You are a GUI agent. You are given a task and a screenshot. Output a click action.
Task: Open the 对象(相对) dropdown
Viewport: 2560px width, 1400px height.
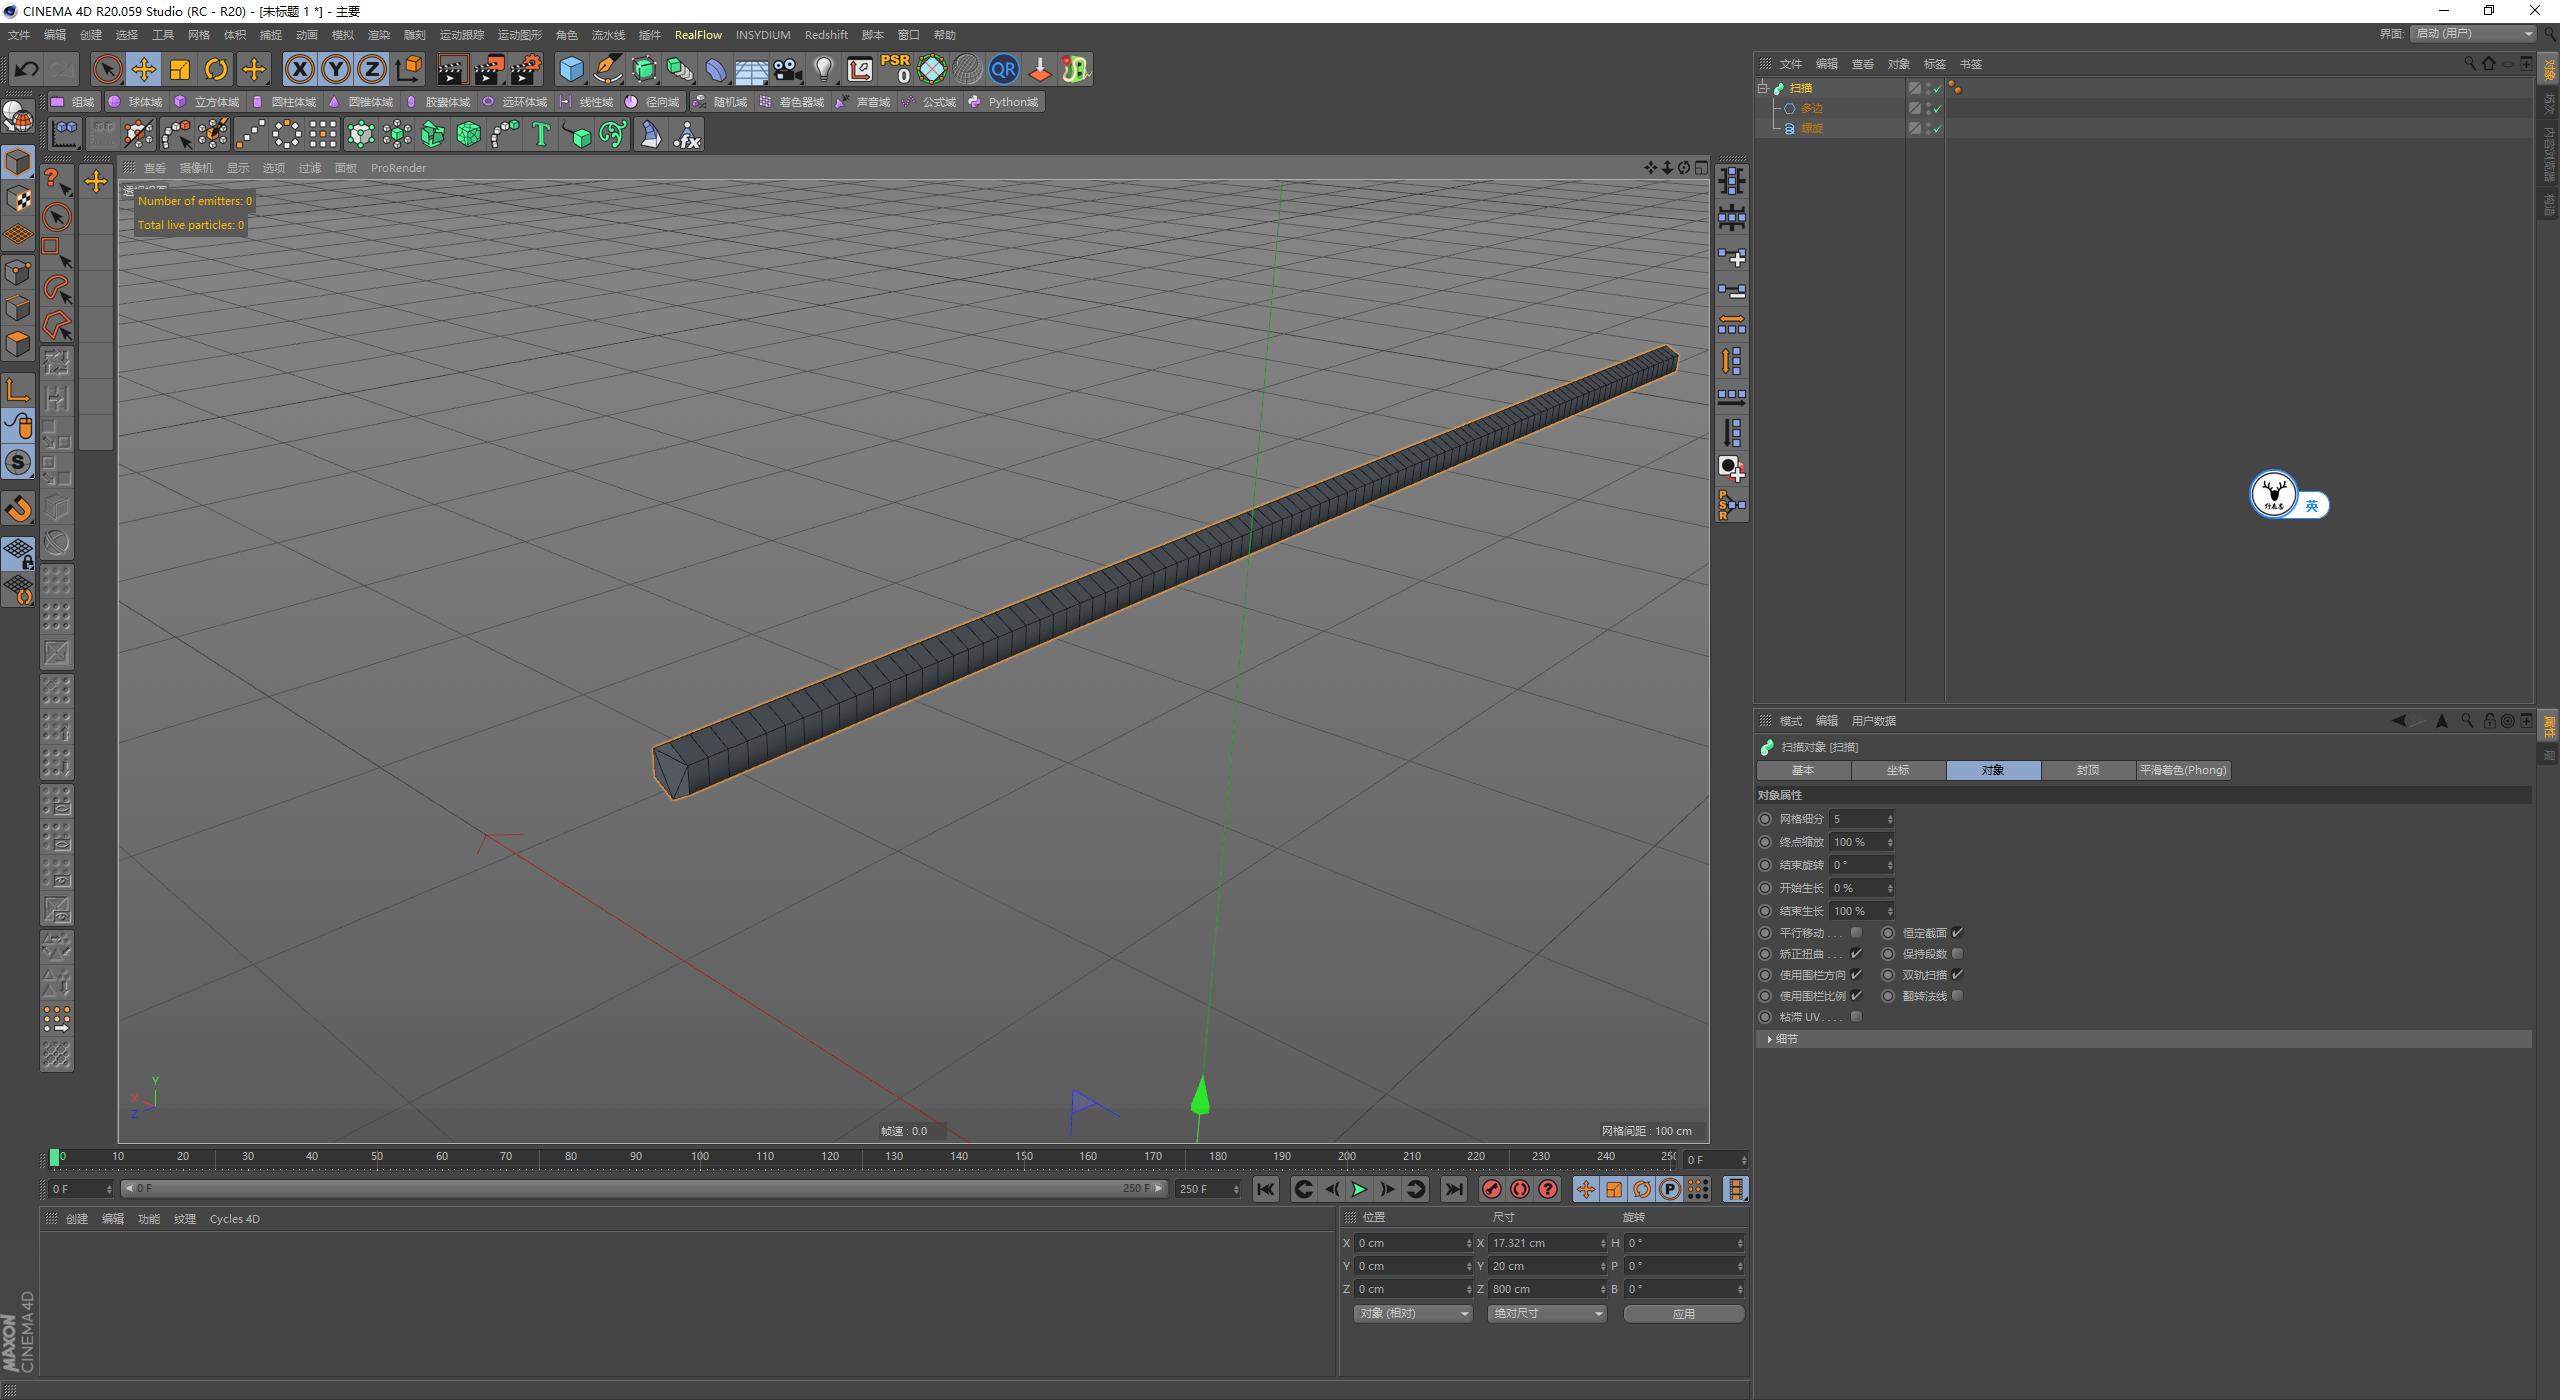click(1411, 1313)
